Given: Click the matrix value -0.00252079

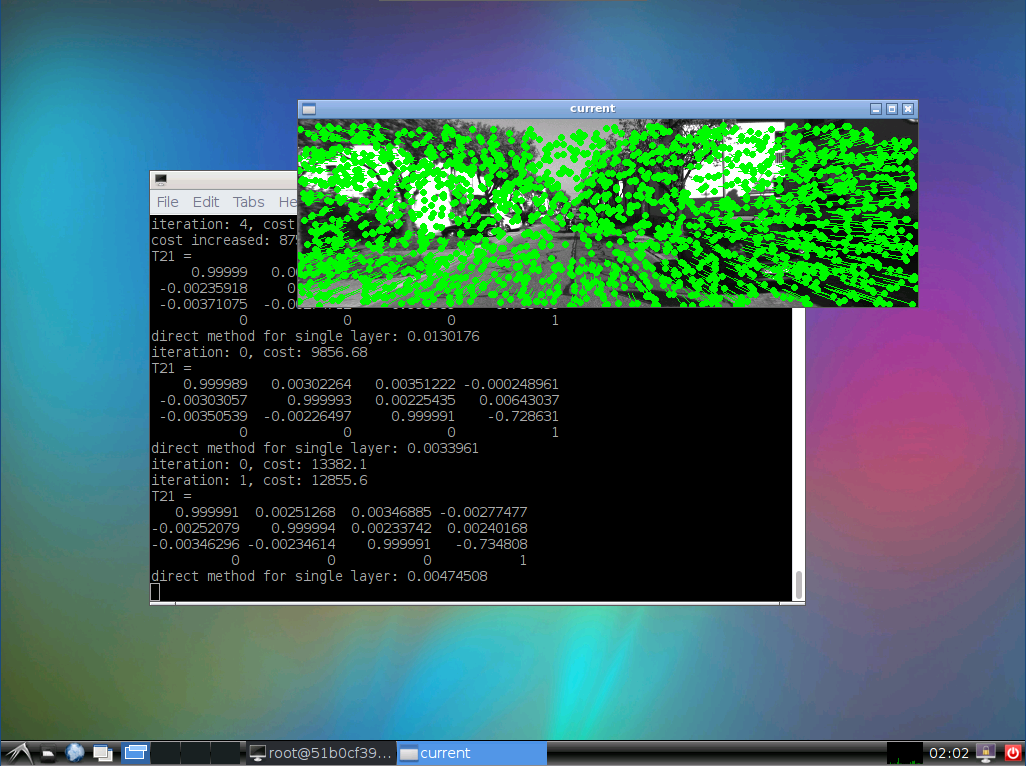Looking at the screenshot, I should coord(196,529).
